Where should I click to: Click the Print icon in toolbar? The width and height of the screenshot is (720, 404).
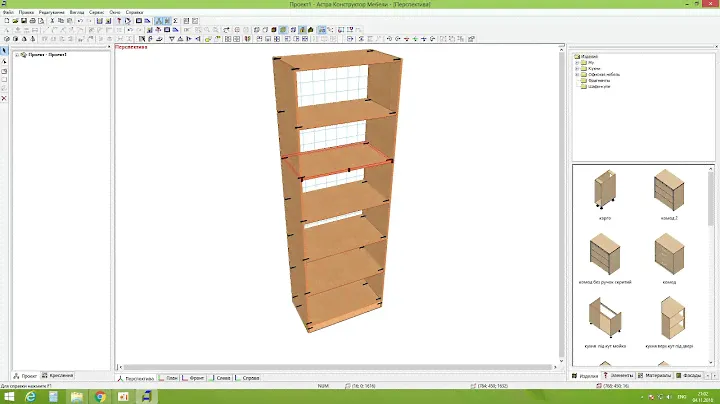click(30, 21)
